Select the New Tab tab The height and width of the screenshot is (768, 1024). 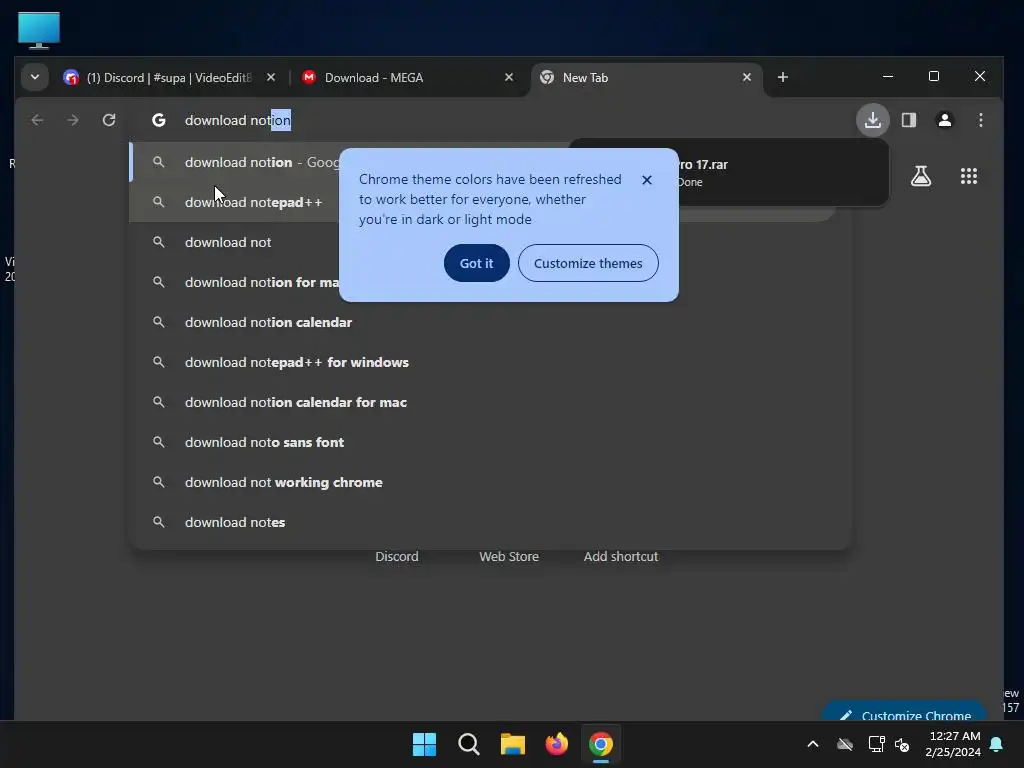647,78
